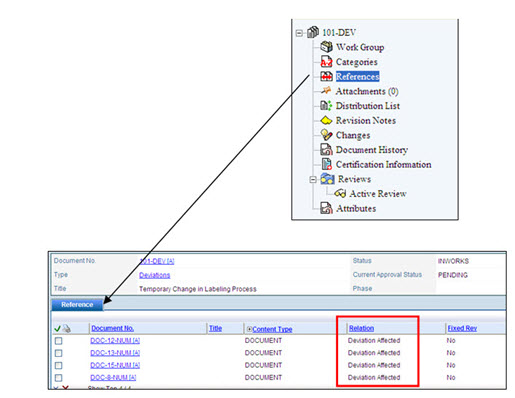This screenshot has width=515, height=398.
Task: Click the PENDING approval status value
Action: (x=453, y=275)
